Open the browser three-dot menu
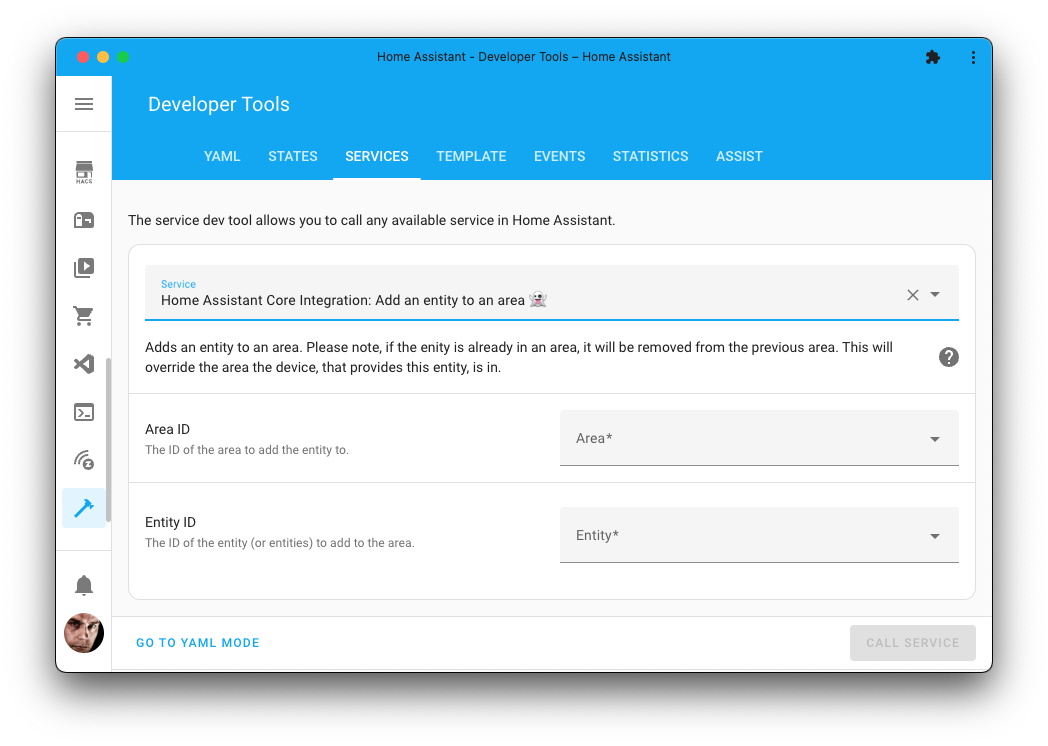1048x746 pixels. [973, 57]
